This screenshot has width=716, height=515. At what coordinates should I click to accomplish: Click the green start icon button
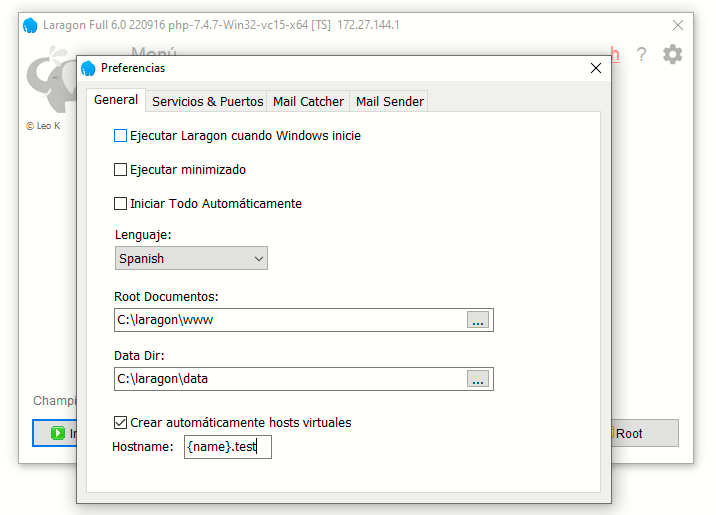(57, 433)
